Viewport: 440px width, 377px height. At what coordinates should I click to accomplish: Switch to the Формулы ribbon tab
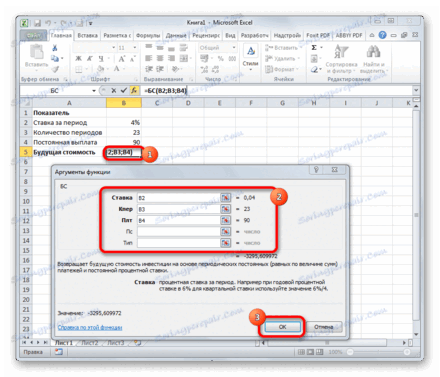(148, 35)
